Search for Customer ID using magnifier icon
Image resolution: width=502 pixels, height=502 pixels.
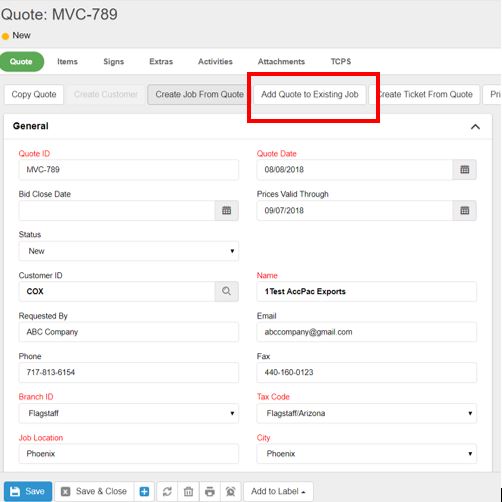(x=226, y=291)
